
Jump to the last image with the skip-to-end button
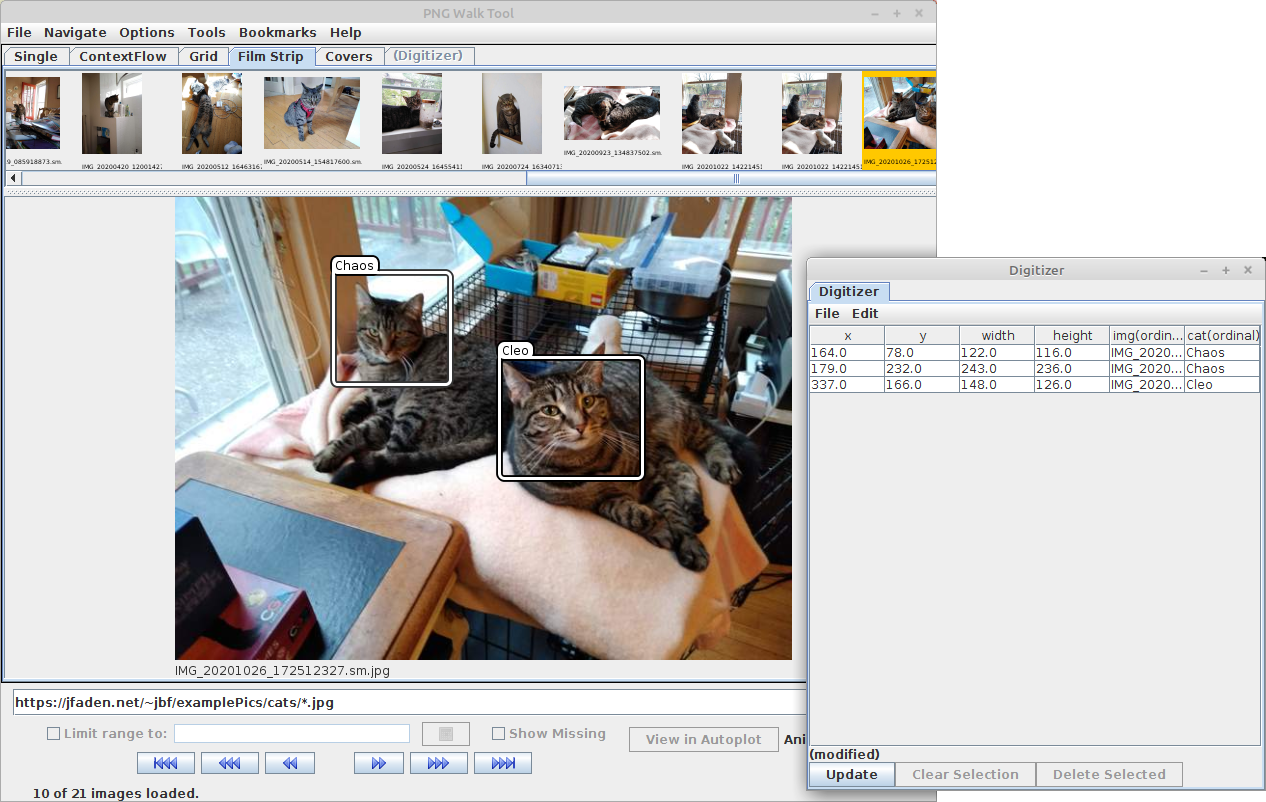pos(503,763)
